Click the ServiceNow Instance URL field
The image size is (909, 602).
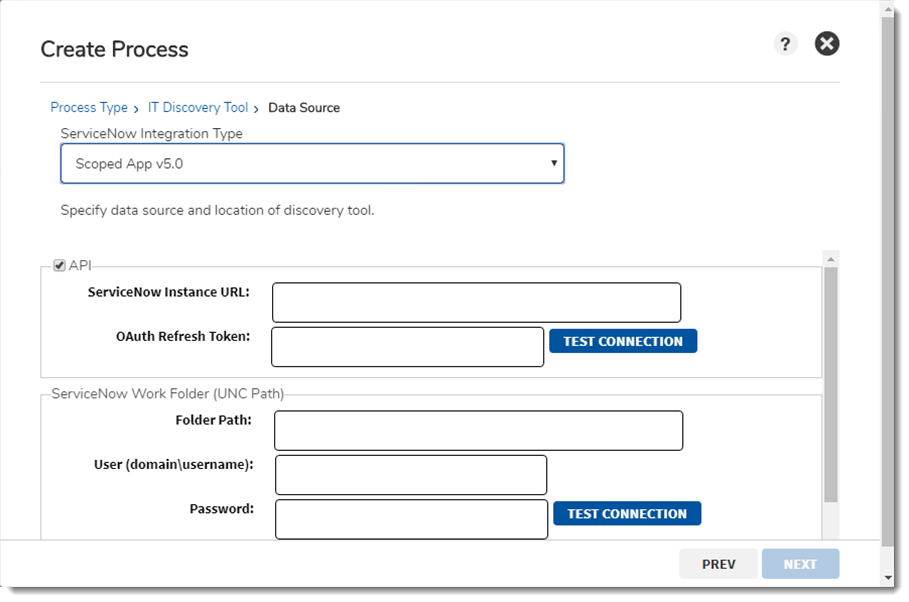476,302
